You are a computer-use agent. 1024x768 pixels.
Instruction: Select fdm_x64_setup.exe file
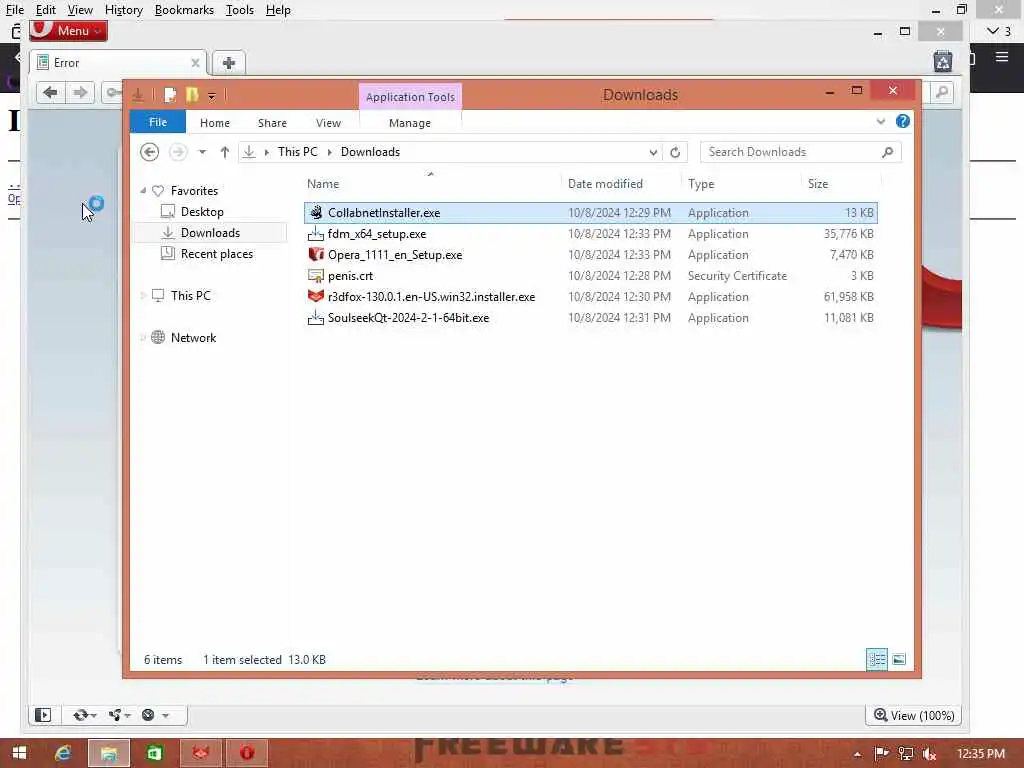click(x=590, y=234)
